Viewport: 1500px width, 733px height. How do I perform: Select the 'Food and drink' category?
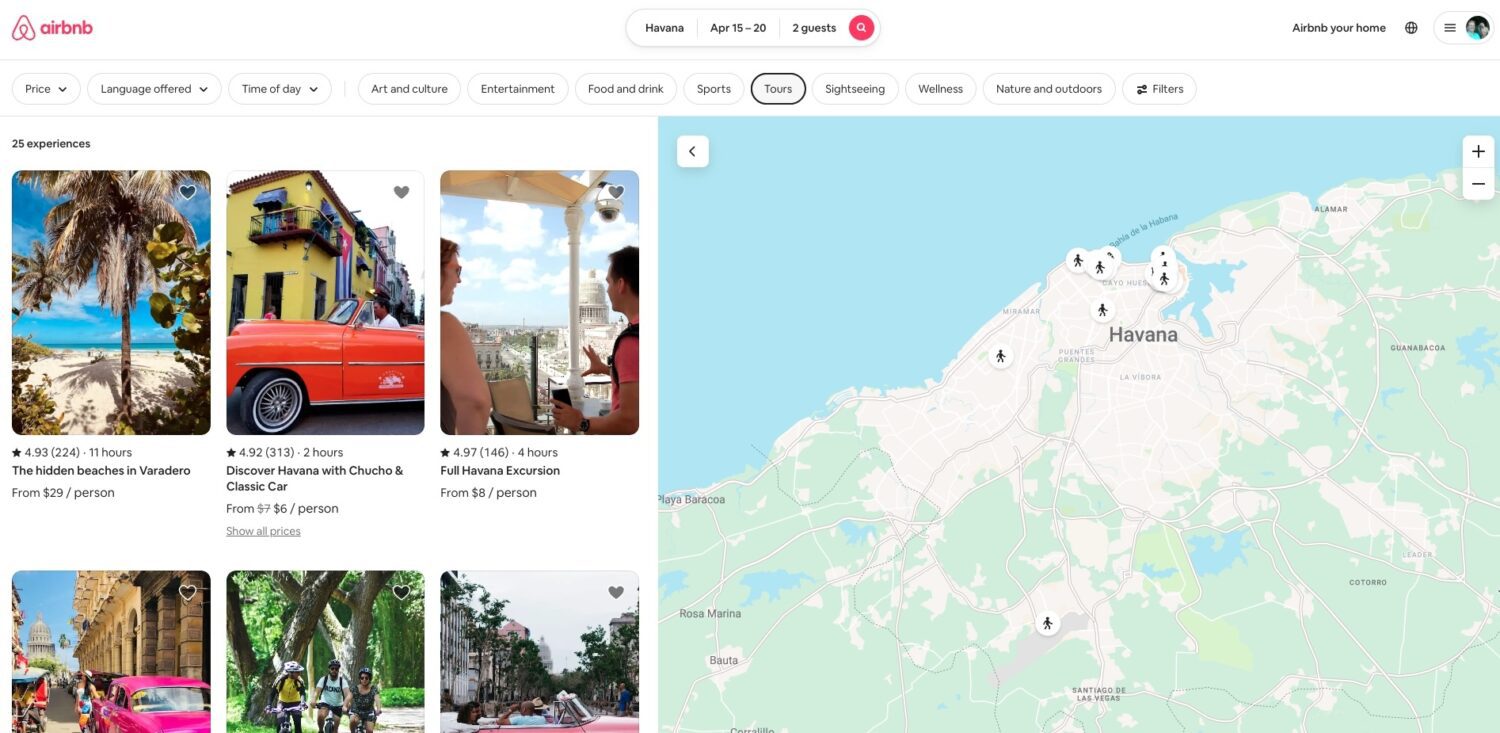[625, 88]
